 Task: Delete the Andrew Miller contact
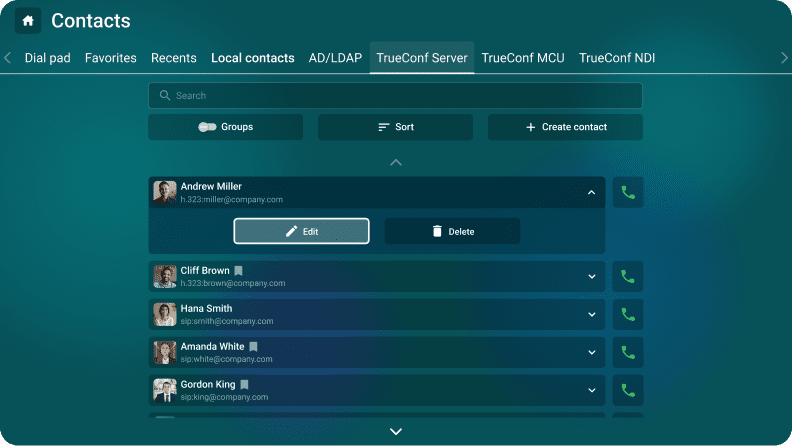[452, 231]
